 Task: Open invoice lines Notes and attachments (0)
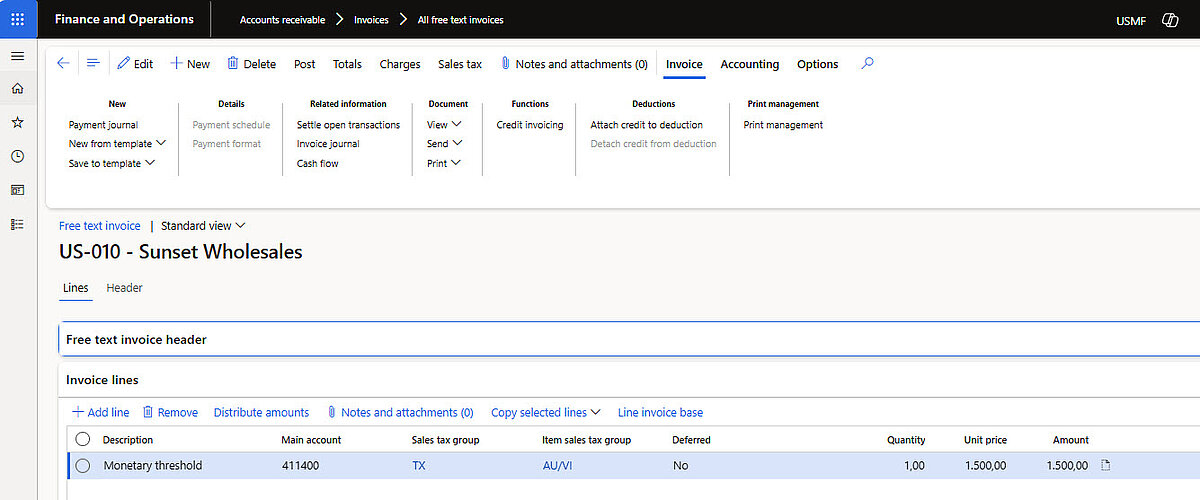400,412
